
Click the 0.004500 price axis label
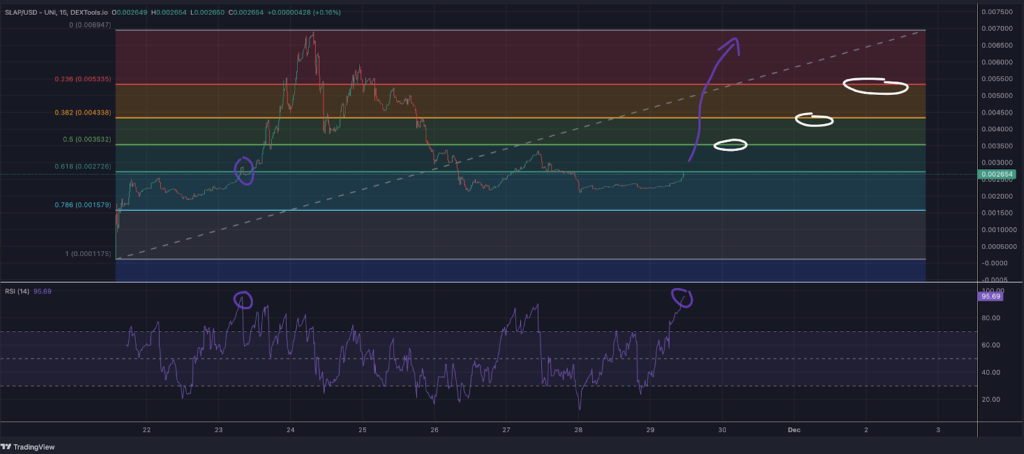click(x=996, y=112)
